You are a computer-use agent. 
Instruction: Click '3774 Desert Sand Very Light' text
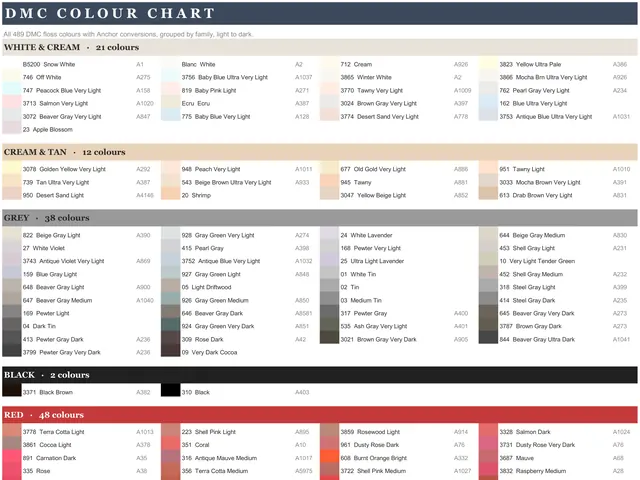click(380, 116)
